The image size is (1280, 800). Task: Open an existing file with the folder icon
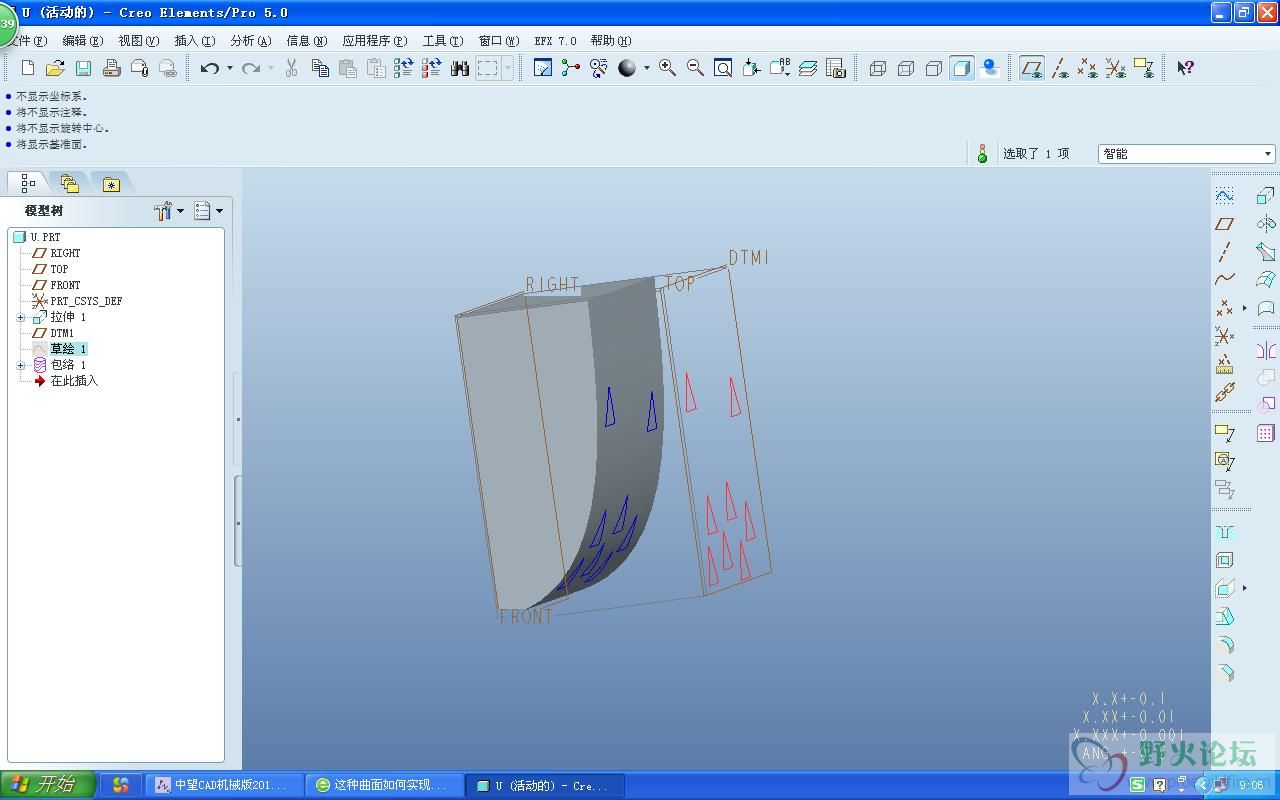click(56, 68)
